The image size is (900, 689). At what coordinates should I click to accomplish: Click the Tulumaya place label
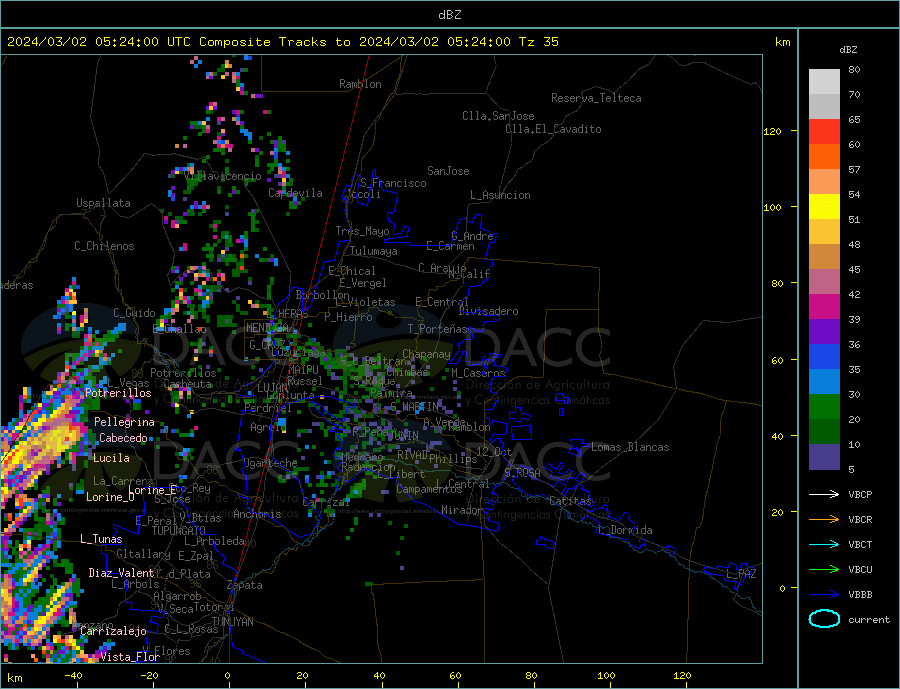[374, 251]
